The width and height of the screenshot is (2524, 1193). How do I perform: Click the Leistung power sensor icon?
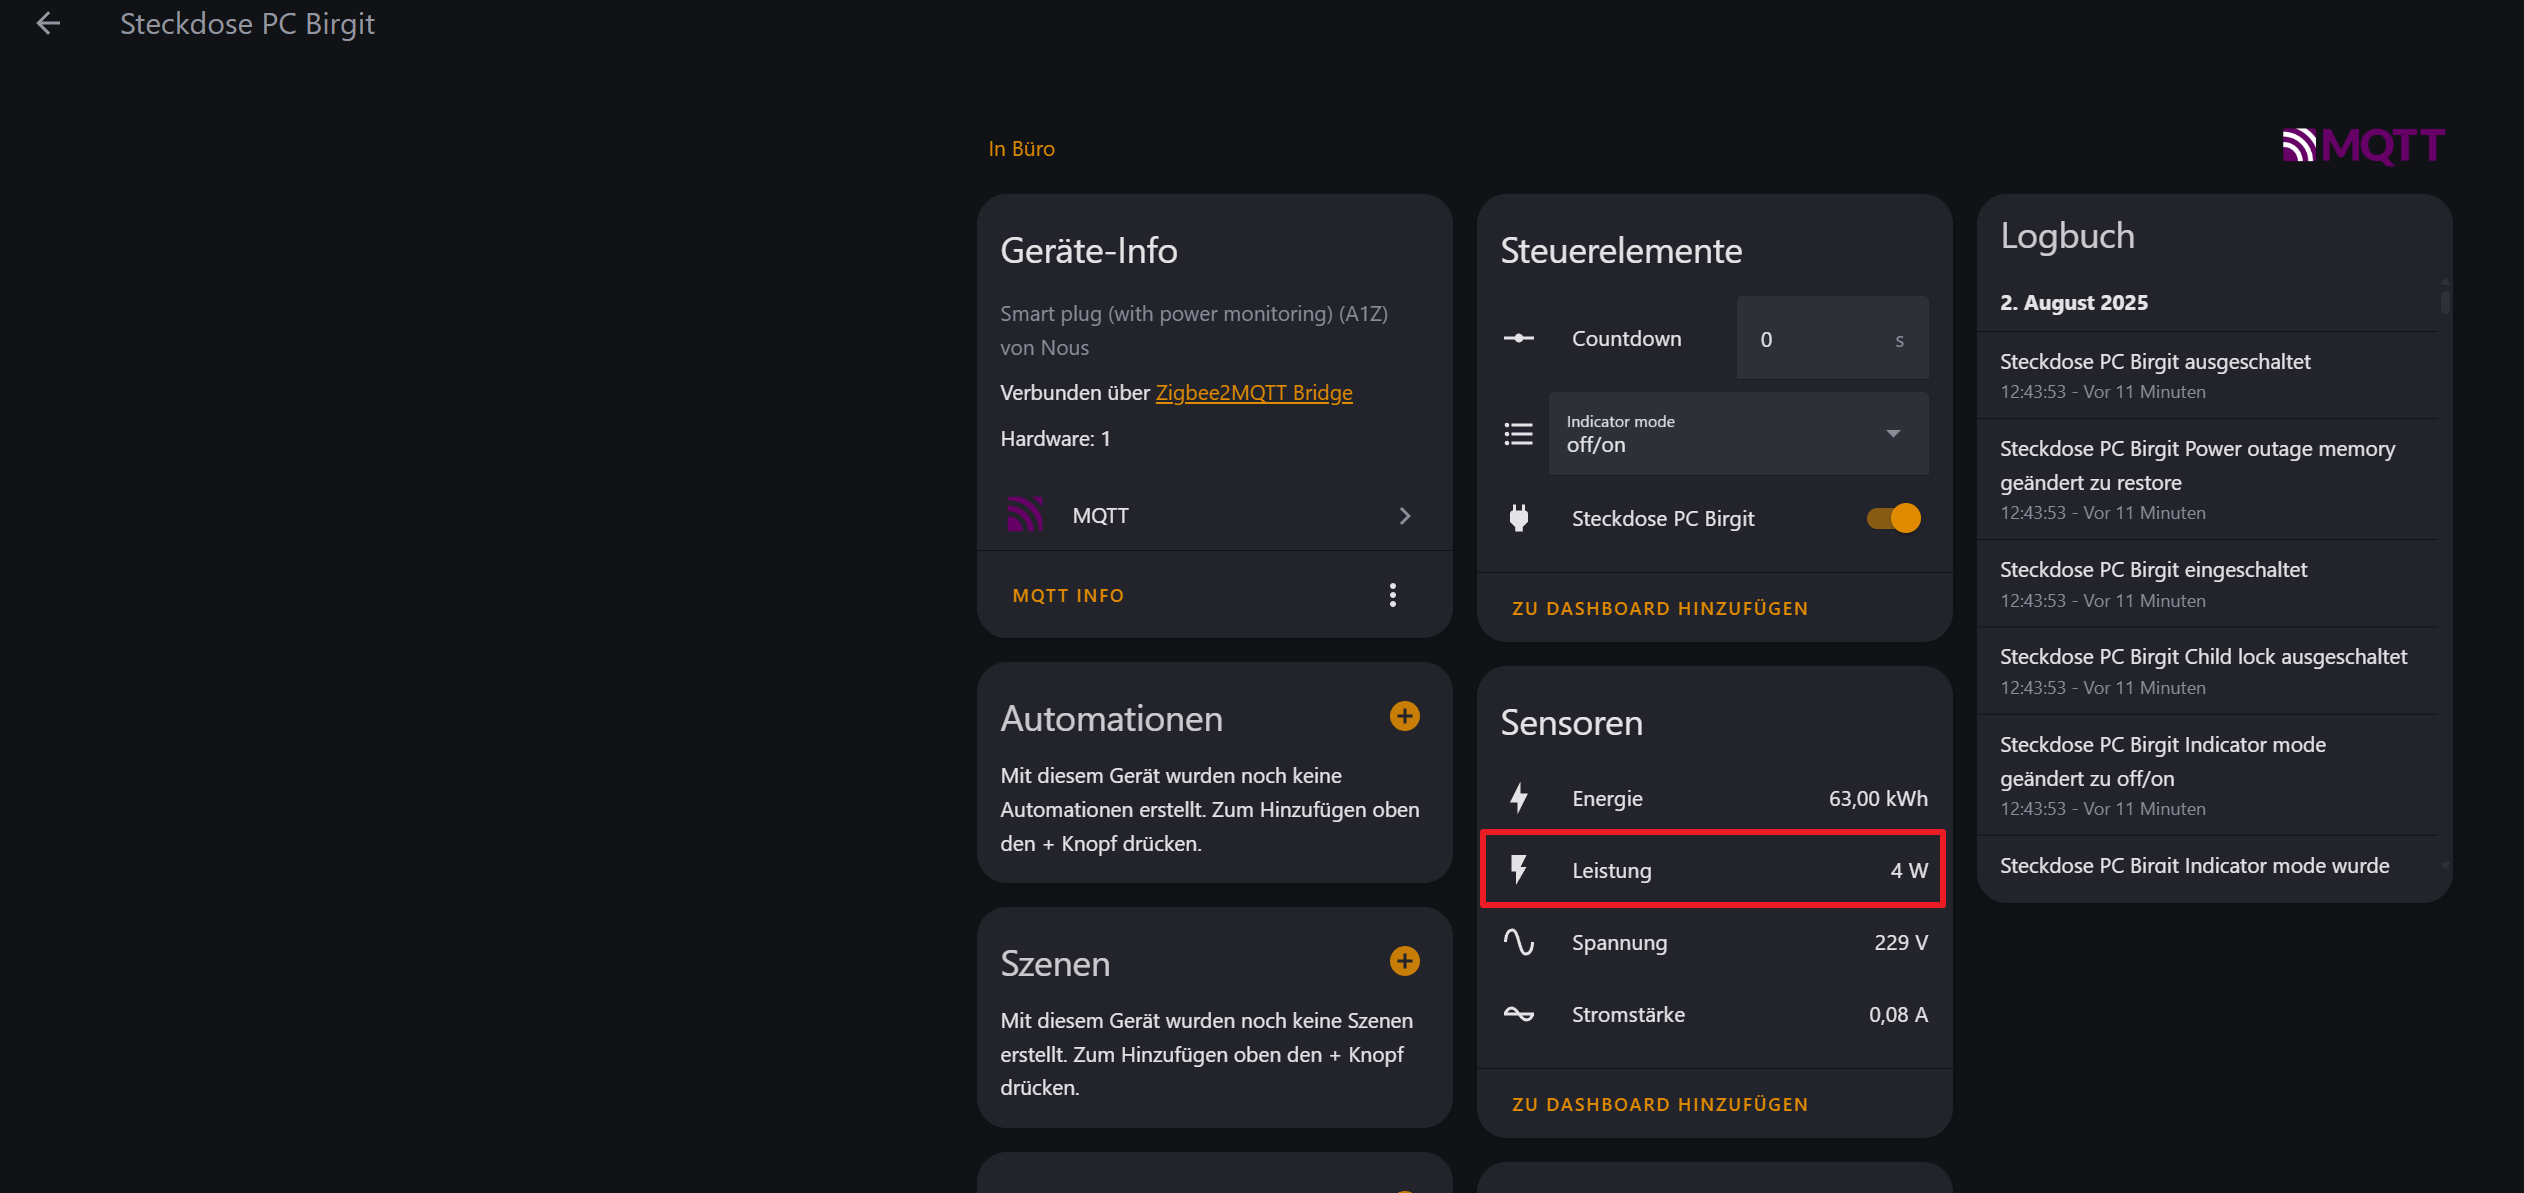(1519, 869)
